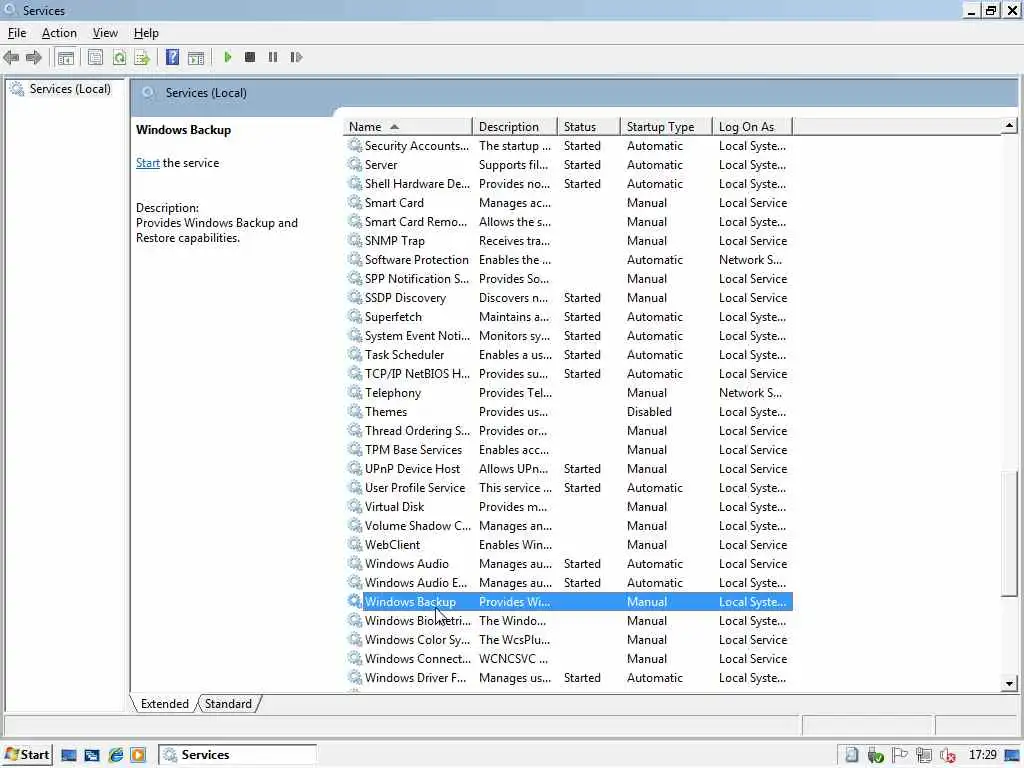
Task: Select the Volume Shadow Copy service
Action: point(569,526)
